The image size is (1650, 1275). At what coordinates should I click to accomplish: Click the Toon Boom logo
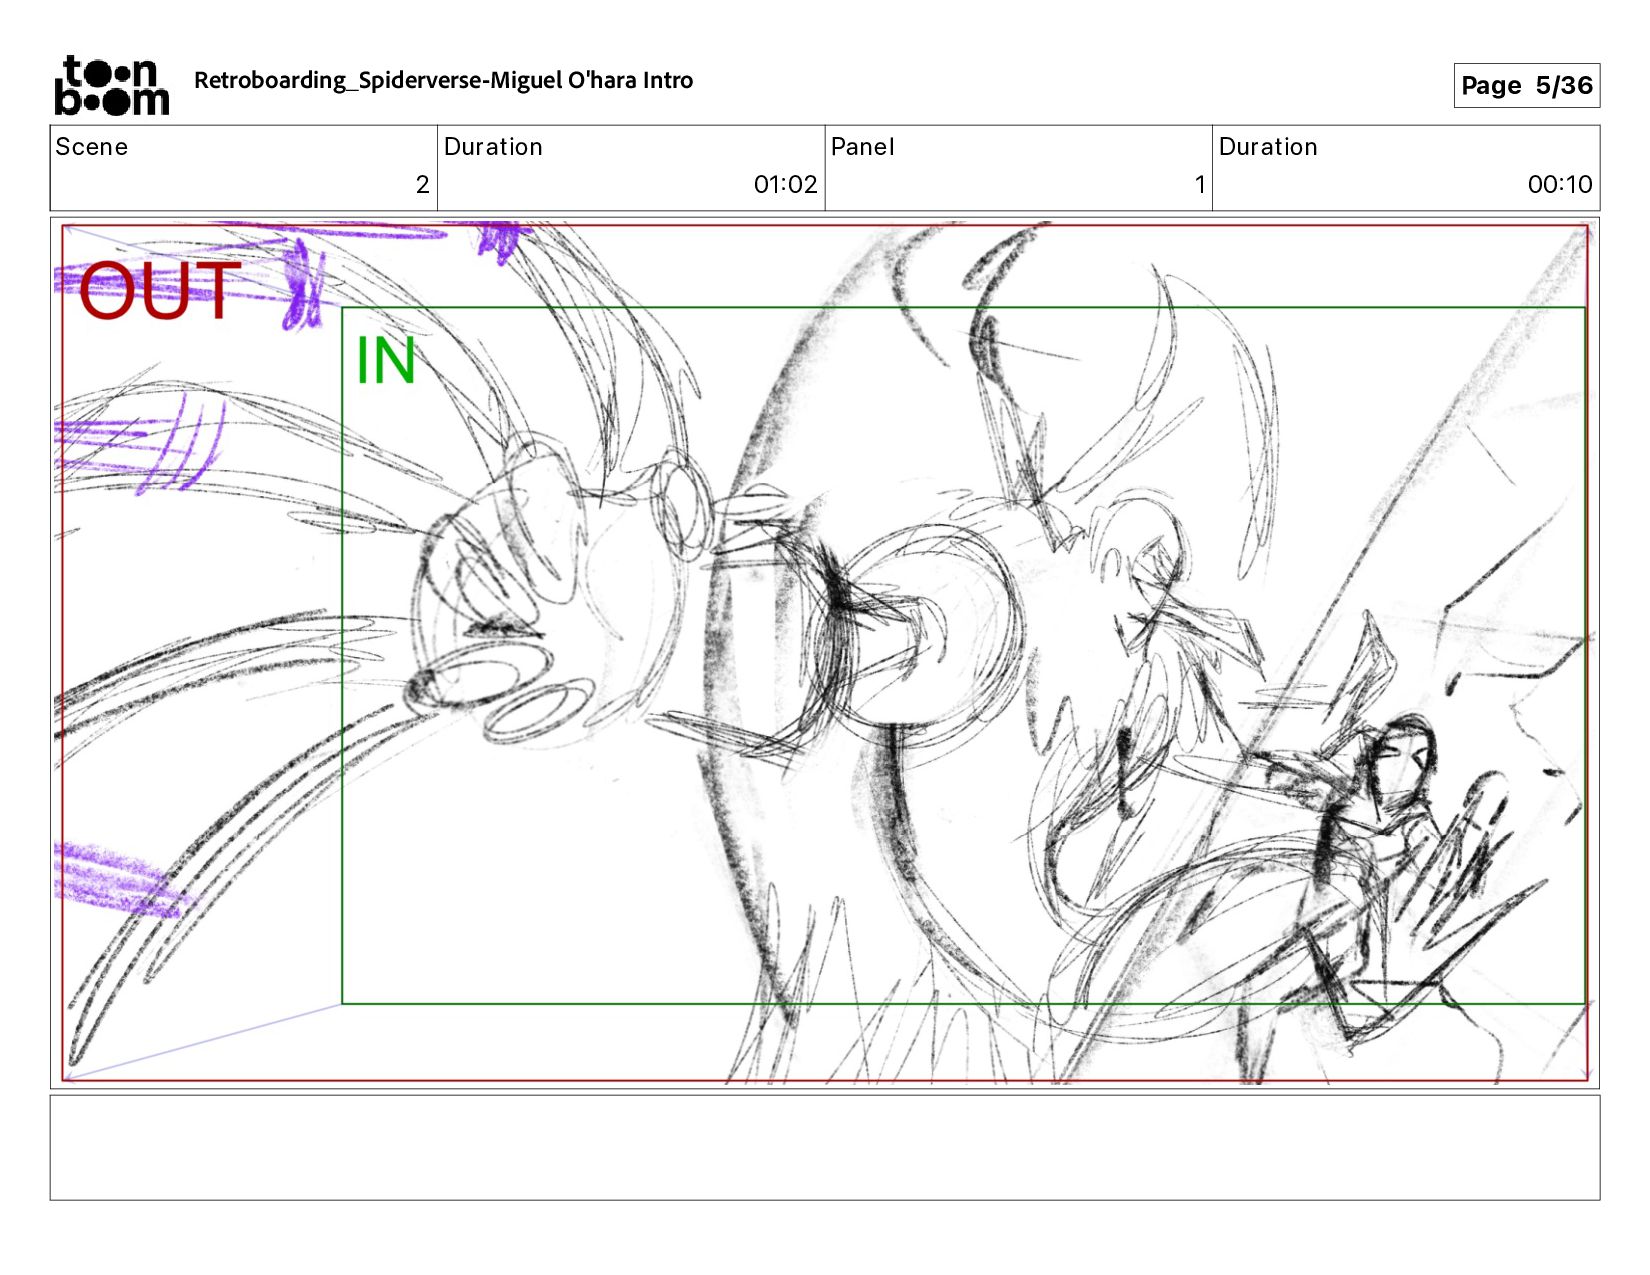tap(111, 85)
